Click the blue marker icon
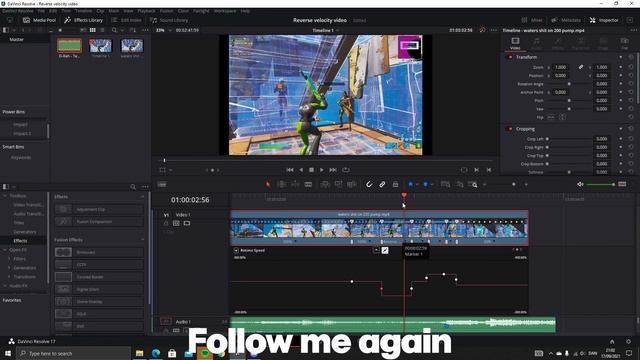Image resolution: width=640 pixels, height=360 pixels. point(425,184)
